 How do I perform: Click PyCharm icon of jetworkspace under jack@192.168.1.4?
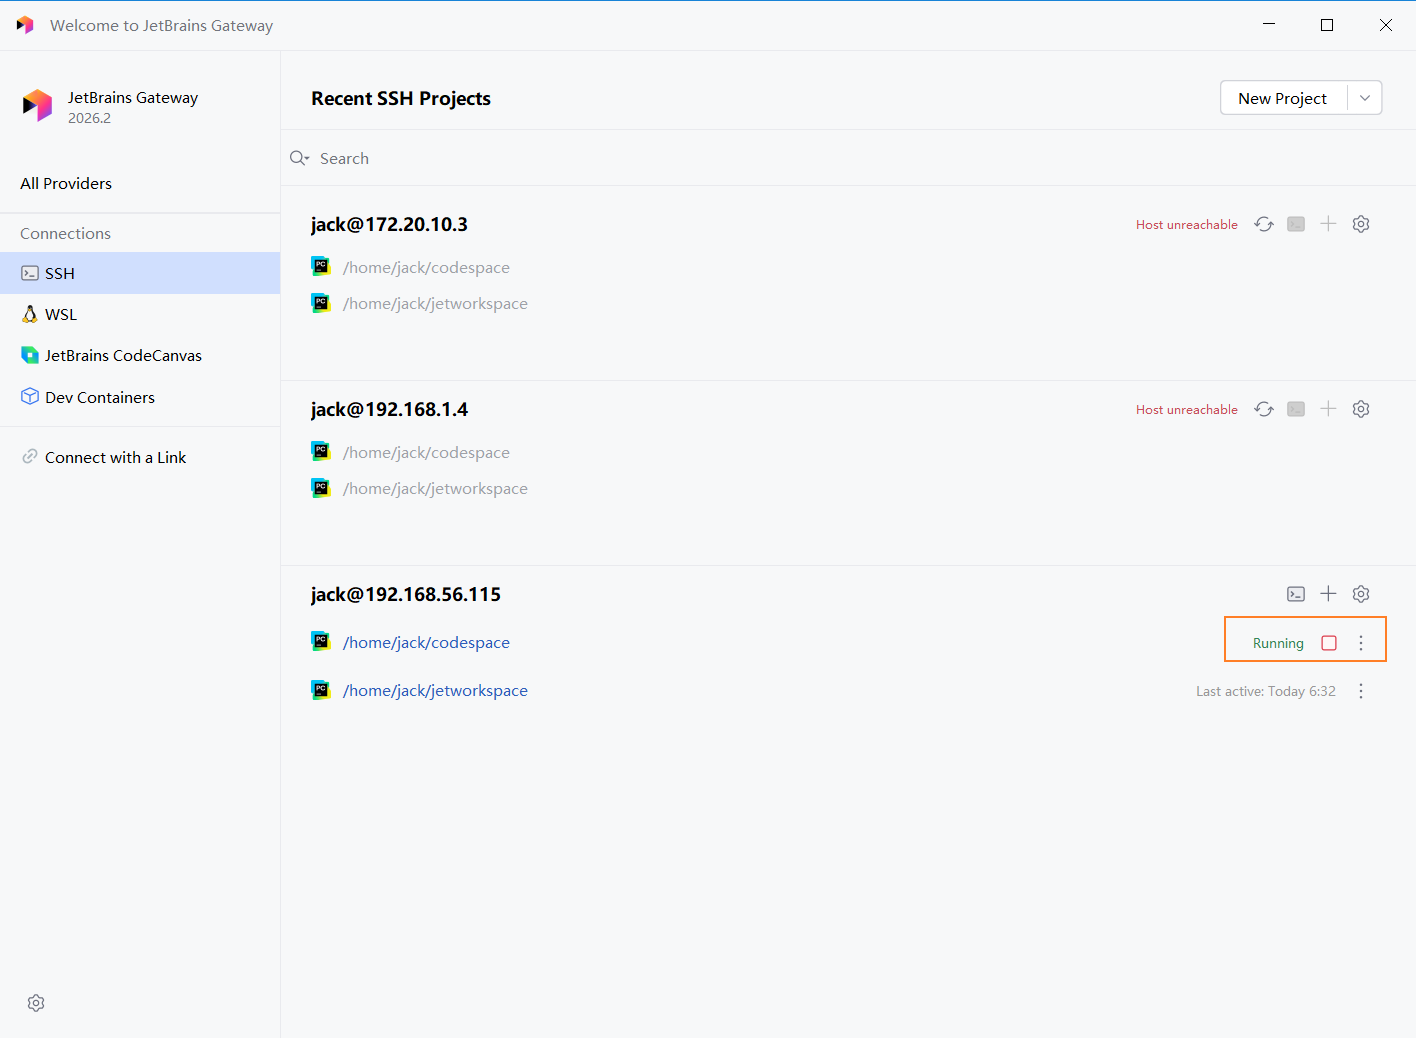(x=321, y=487)
